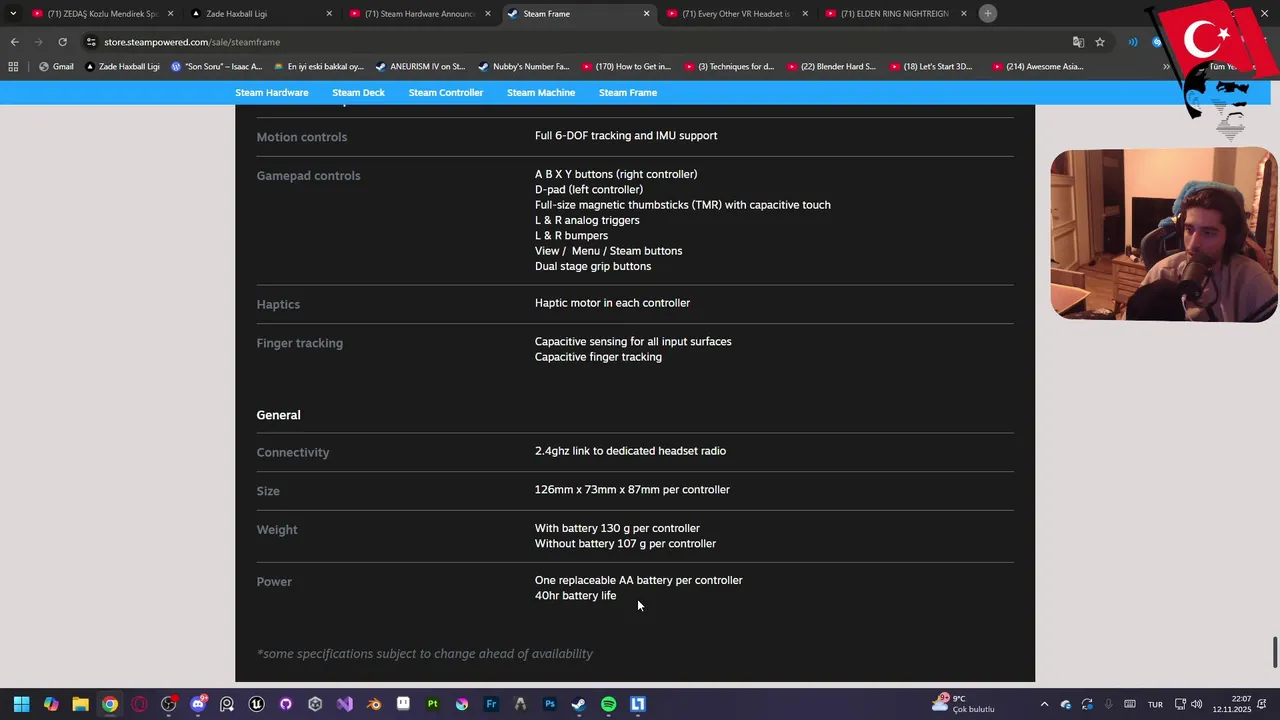
Task: Open Unity Hub from the taskbar
Action: (x=315, y=704)
